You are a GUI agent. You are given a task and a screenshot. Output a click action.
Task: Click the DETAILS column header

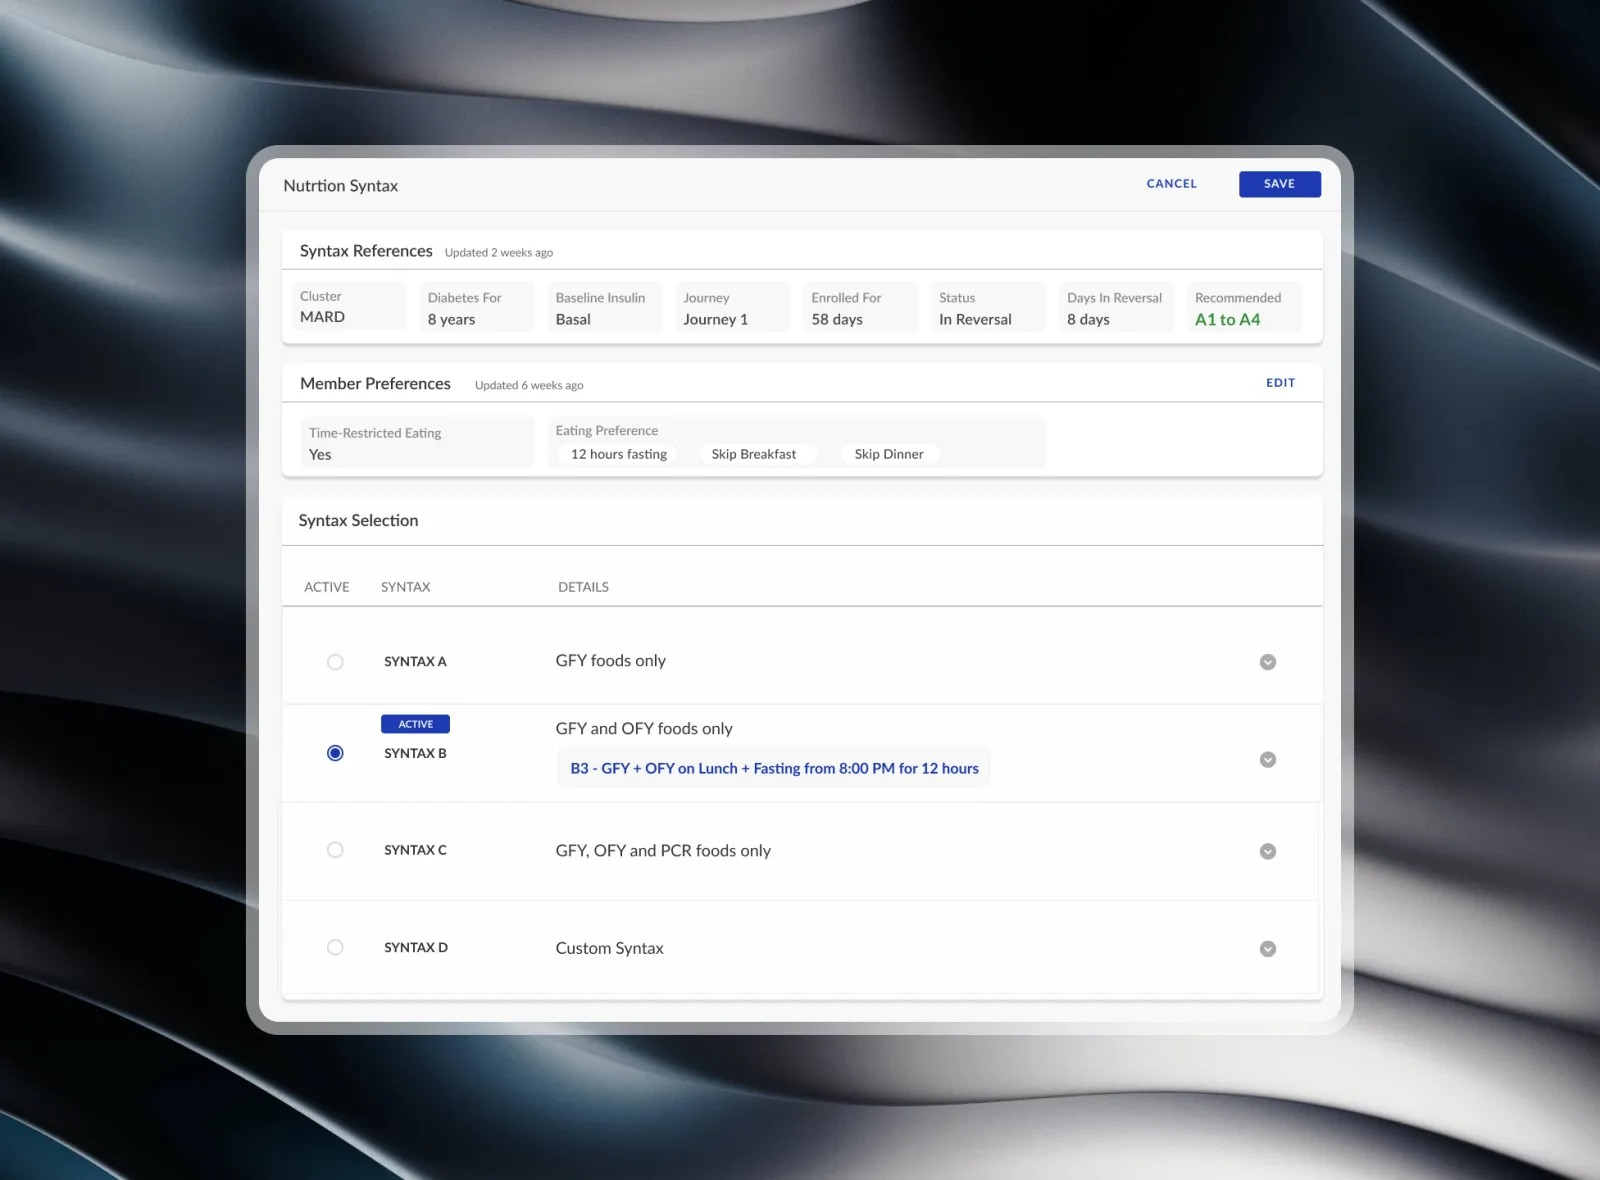click(x=583, y=587)
